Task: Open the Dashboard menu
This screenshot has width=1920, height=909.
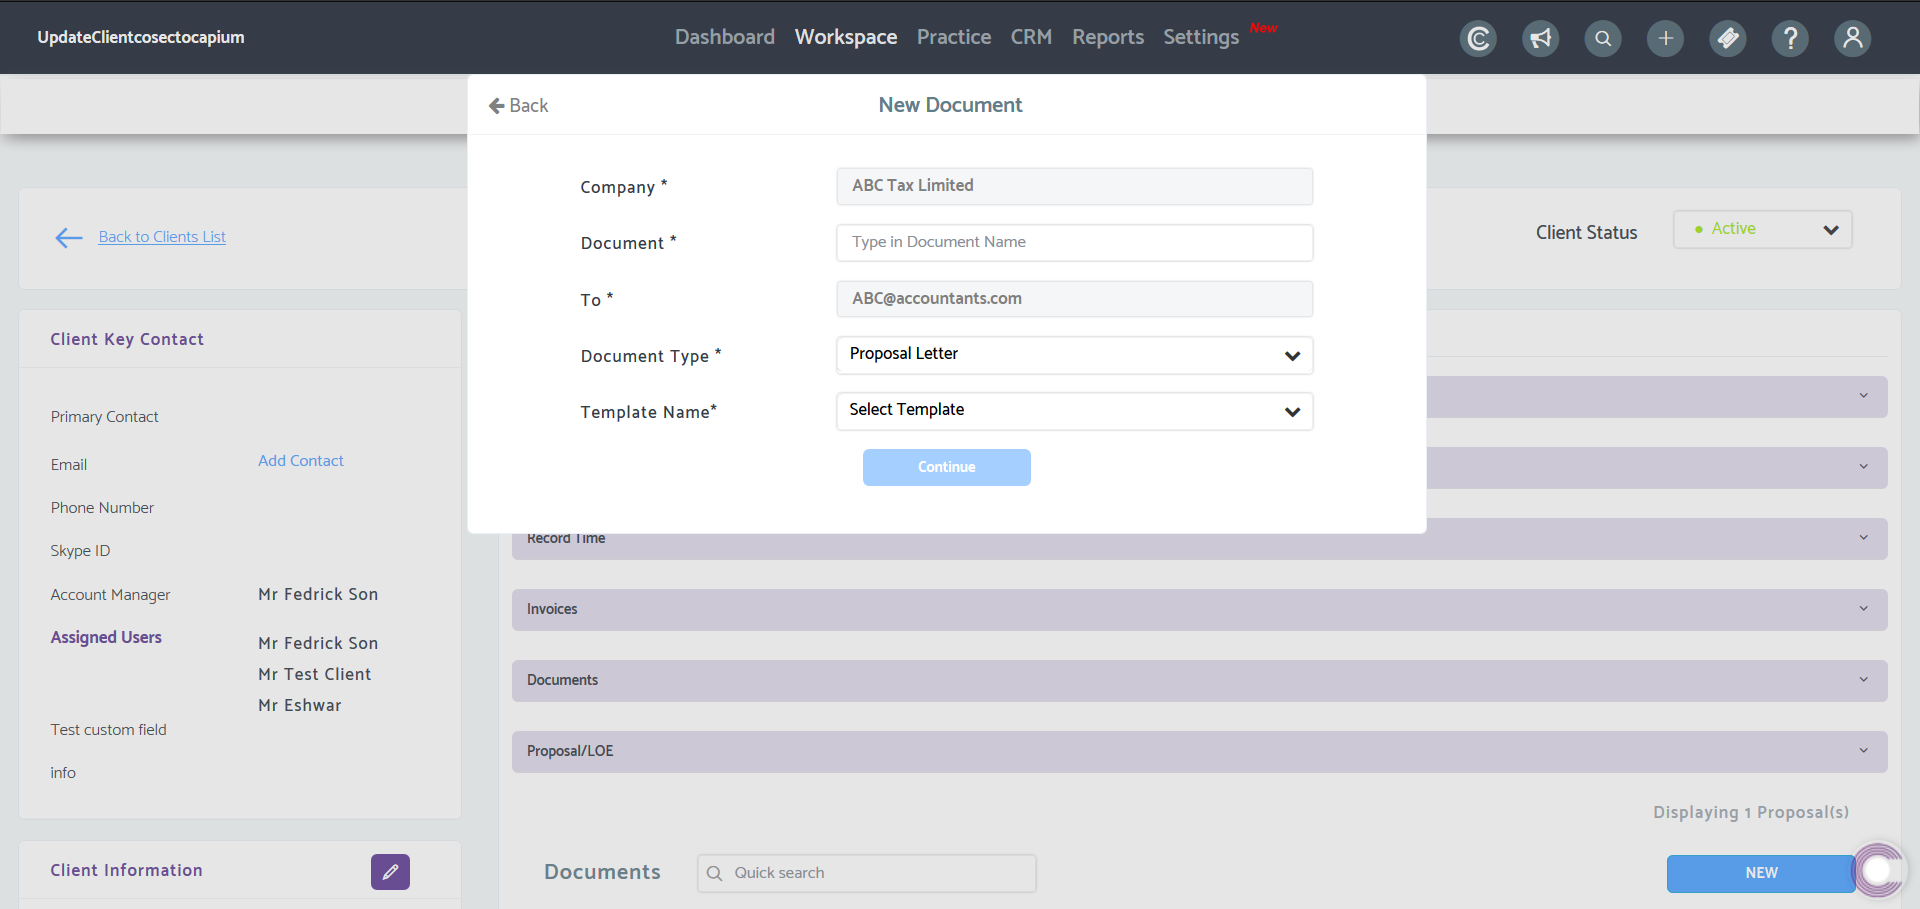Action: (725, 37)
